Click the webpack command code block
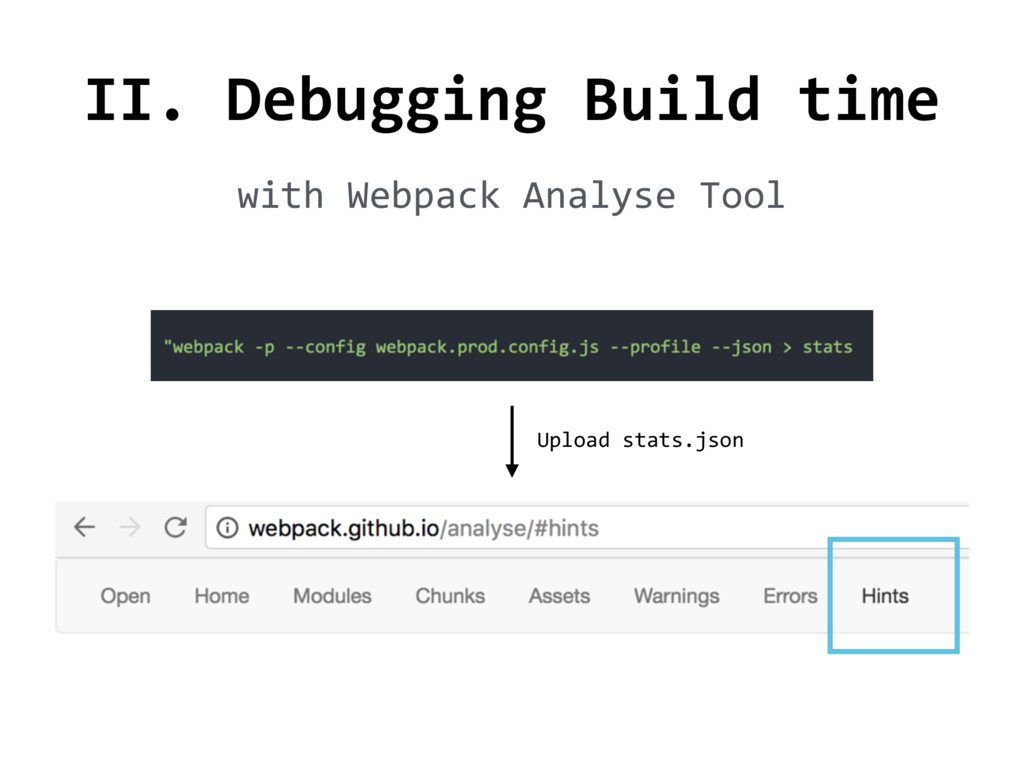The height and width of the screenshot is (768, 1024). [511, 345]
